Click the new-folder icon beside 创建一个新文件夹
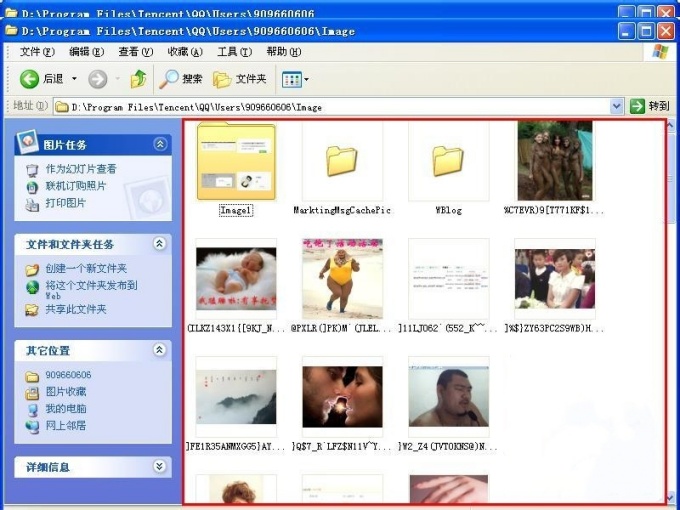Screen dimensions: 680x510 point(33,269)
